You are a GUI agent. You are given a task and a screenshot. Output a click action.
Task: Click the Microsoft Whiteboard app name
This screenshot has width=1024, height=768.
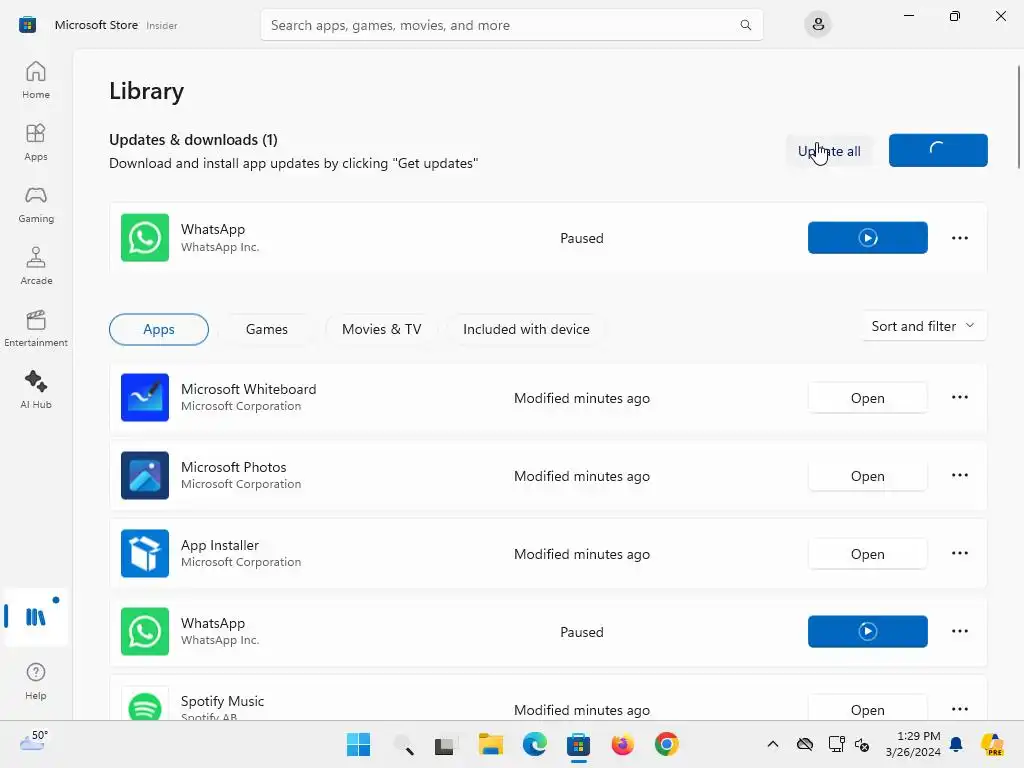[248, 389]
